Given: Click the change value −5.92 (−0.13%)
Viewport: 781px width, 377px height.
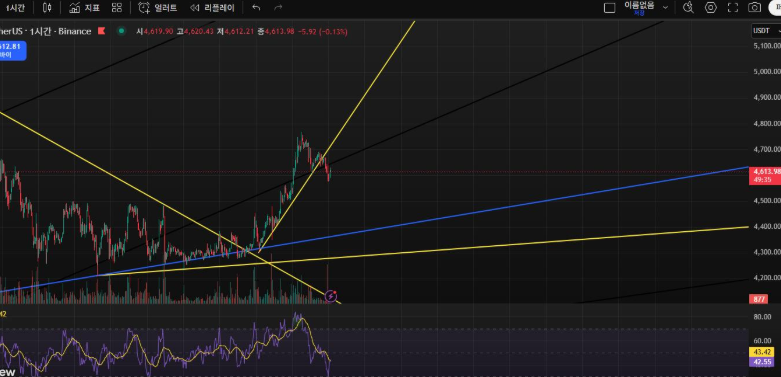Looking at the screenshot, I should (323, 31).
